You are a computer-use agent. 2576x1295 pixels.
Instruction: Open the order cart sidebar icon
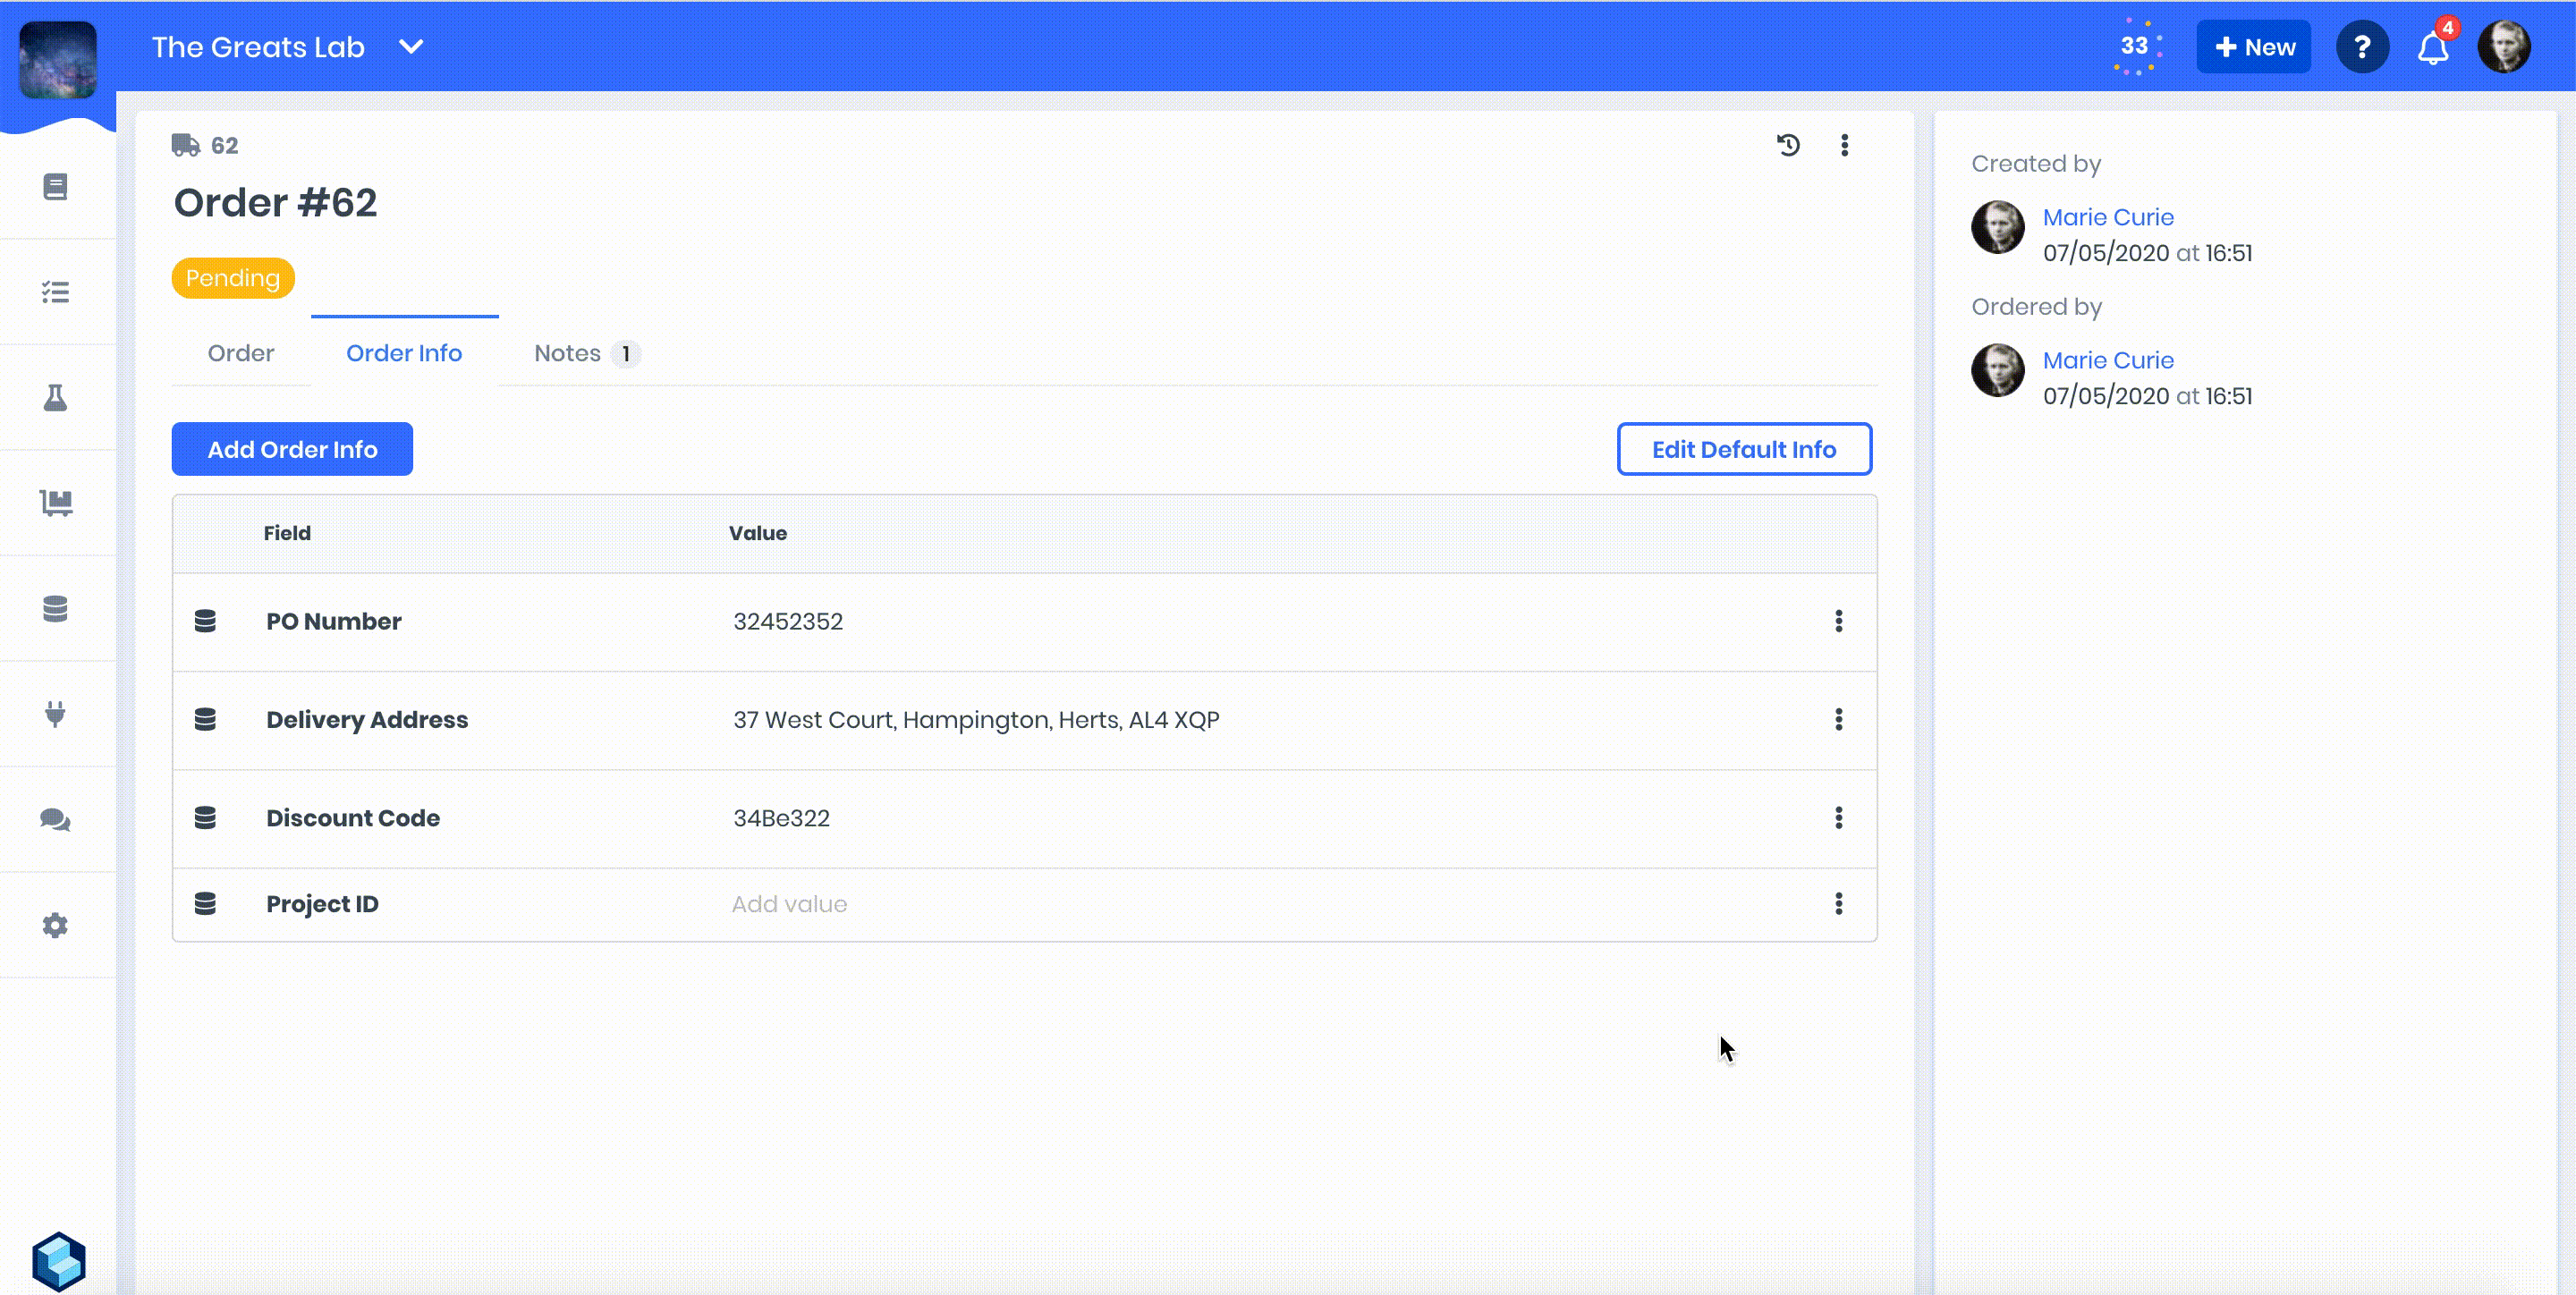click(55, 503)
